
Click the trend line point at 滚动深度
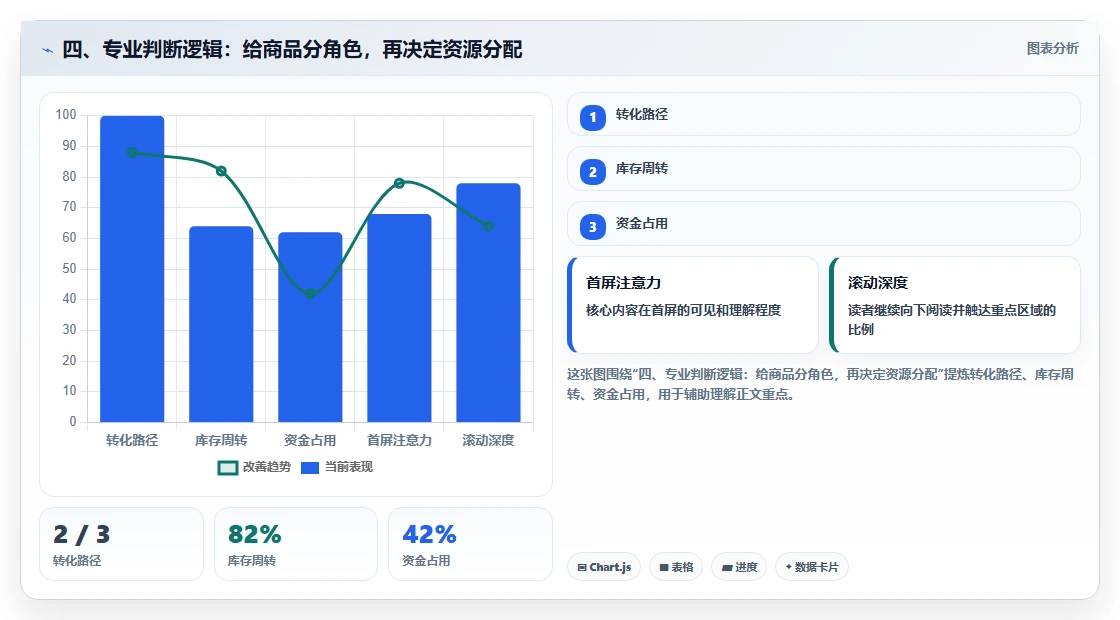(489, 226)
